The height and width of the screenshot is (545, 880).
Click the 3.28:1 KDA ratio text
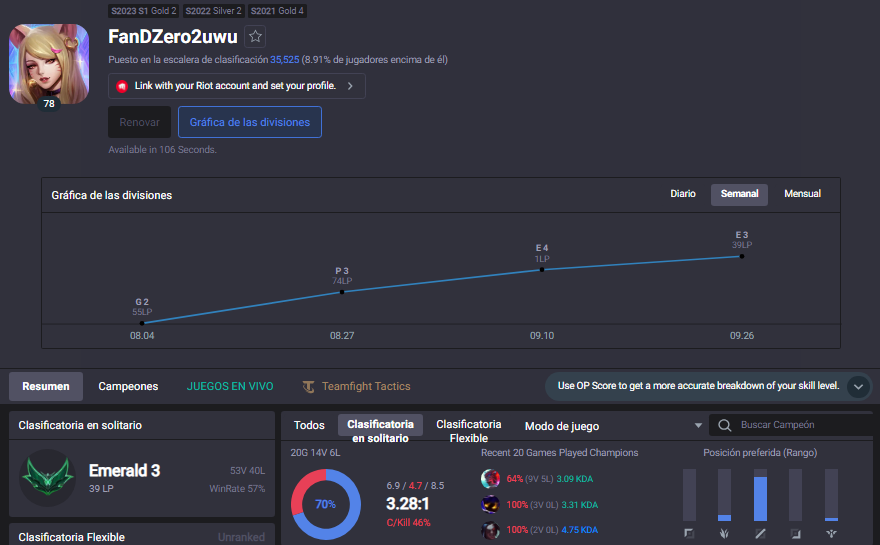407,504
